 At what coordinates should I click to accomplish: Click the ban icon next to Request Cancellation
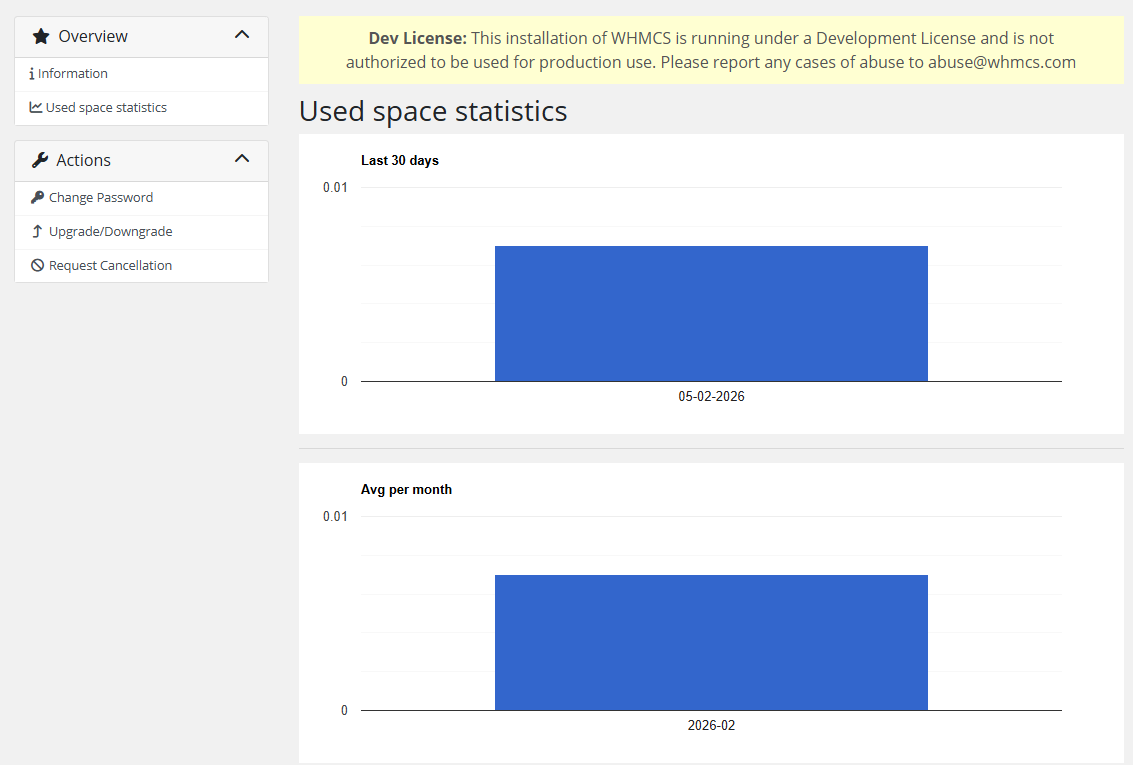pos(37,265)
